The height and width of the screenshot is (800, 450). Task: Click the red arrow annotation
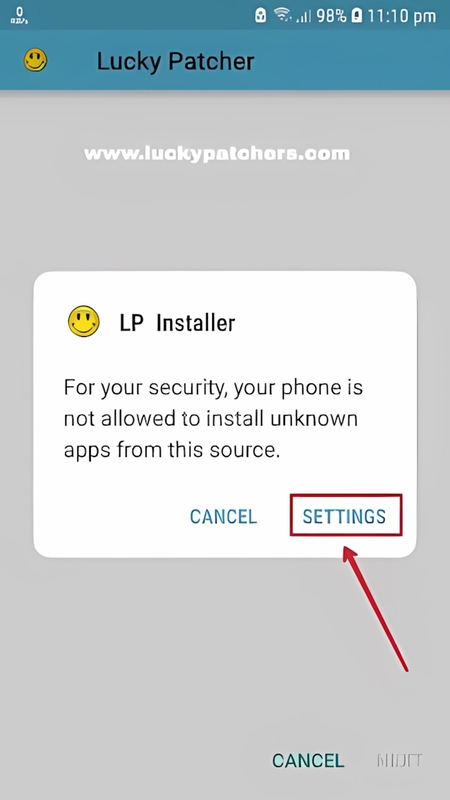coord(375,609)
